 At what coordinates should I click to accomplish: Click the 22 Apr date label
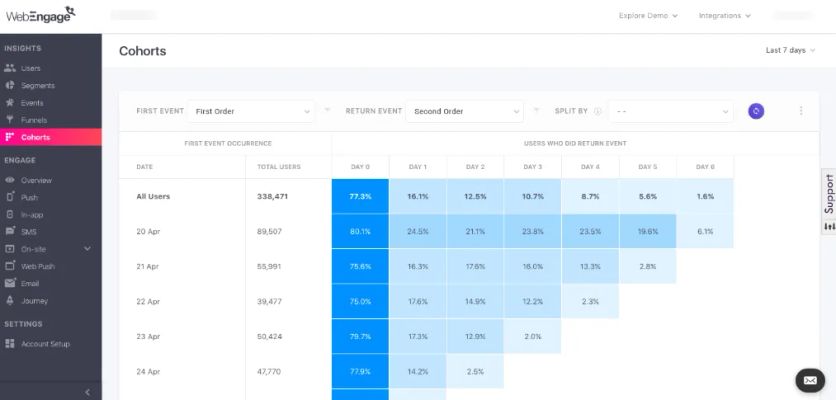pyautogui.click(x=148, y=301)
